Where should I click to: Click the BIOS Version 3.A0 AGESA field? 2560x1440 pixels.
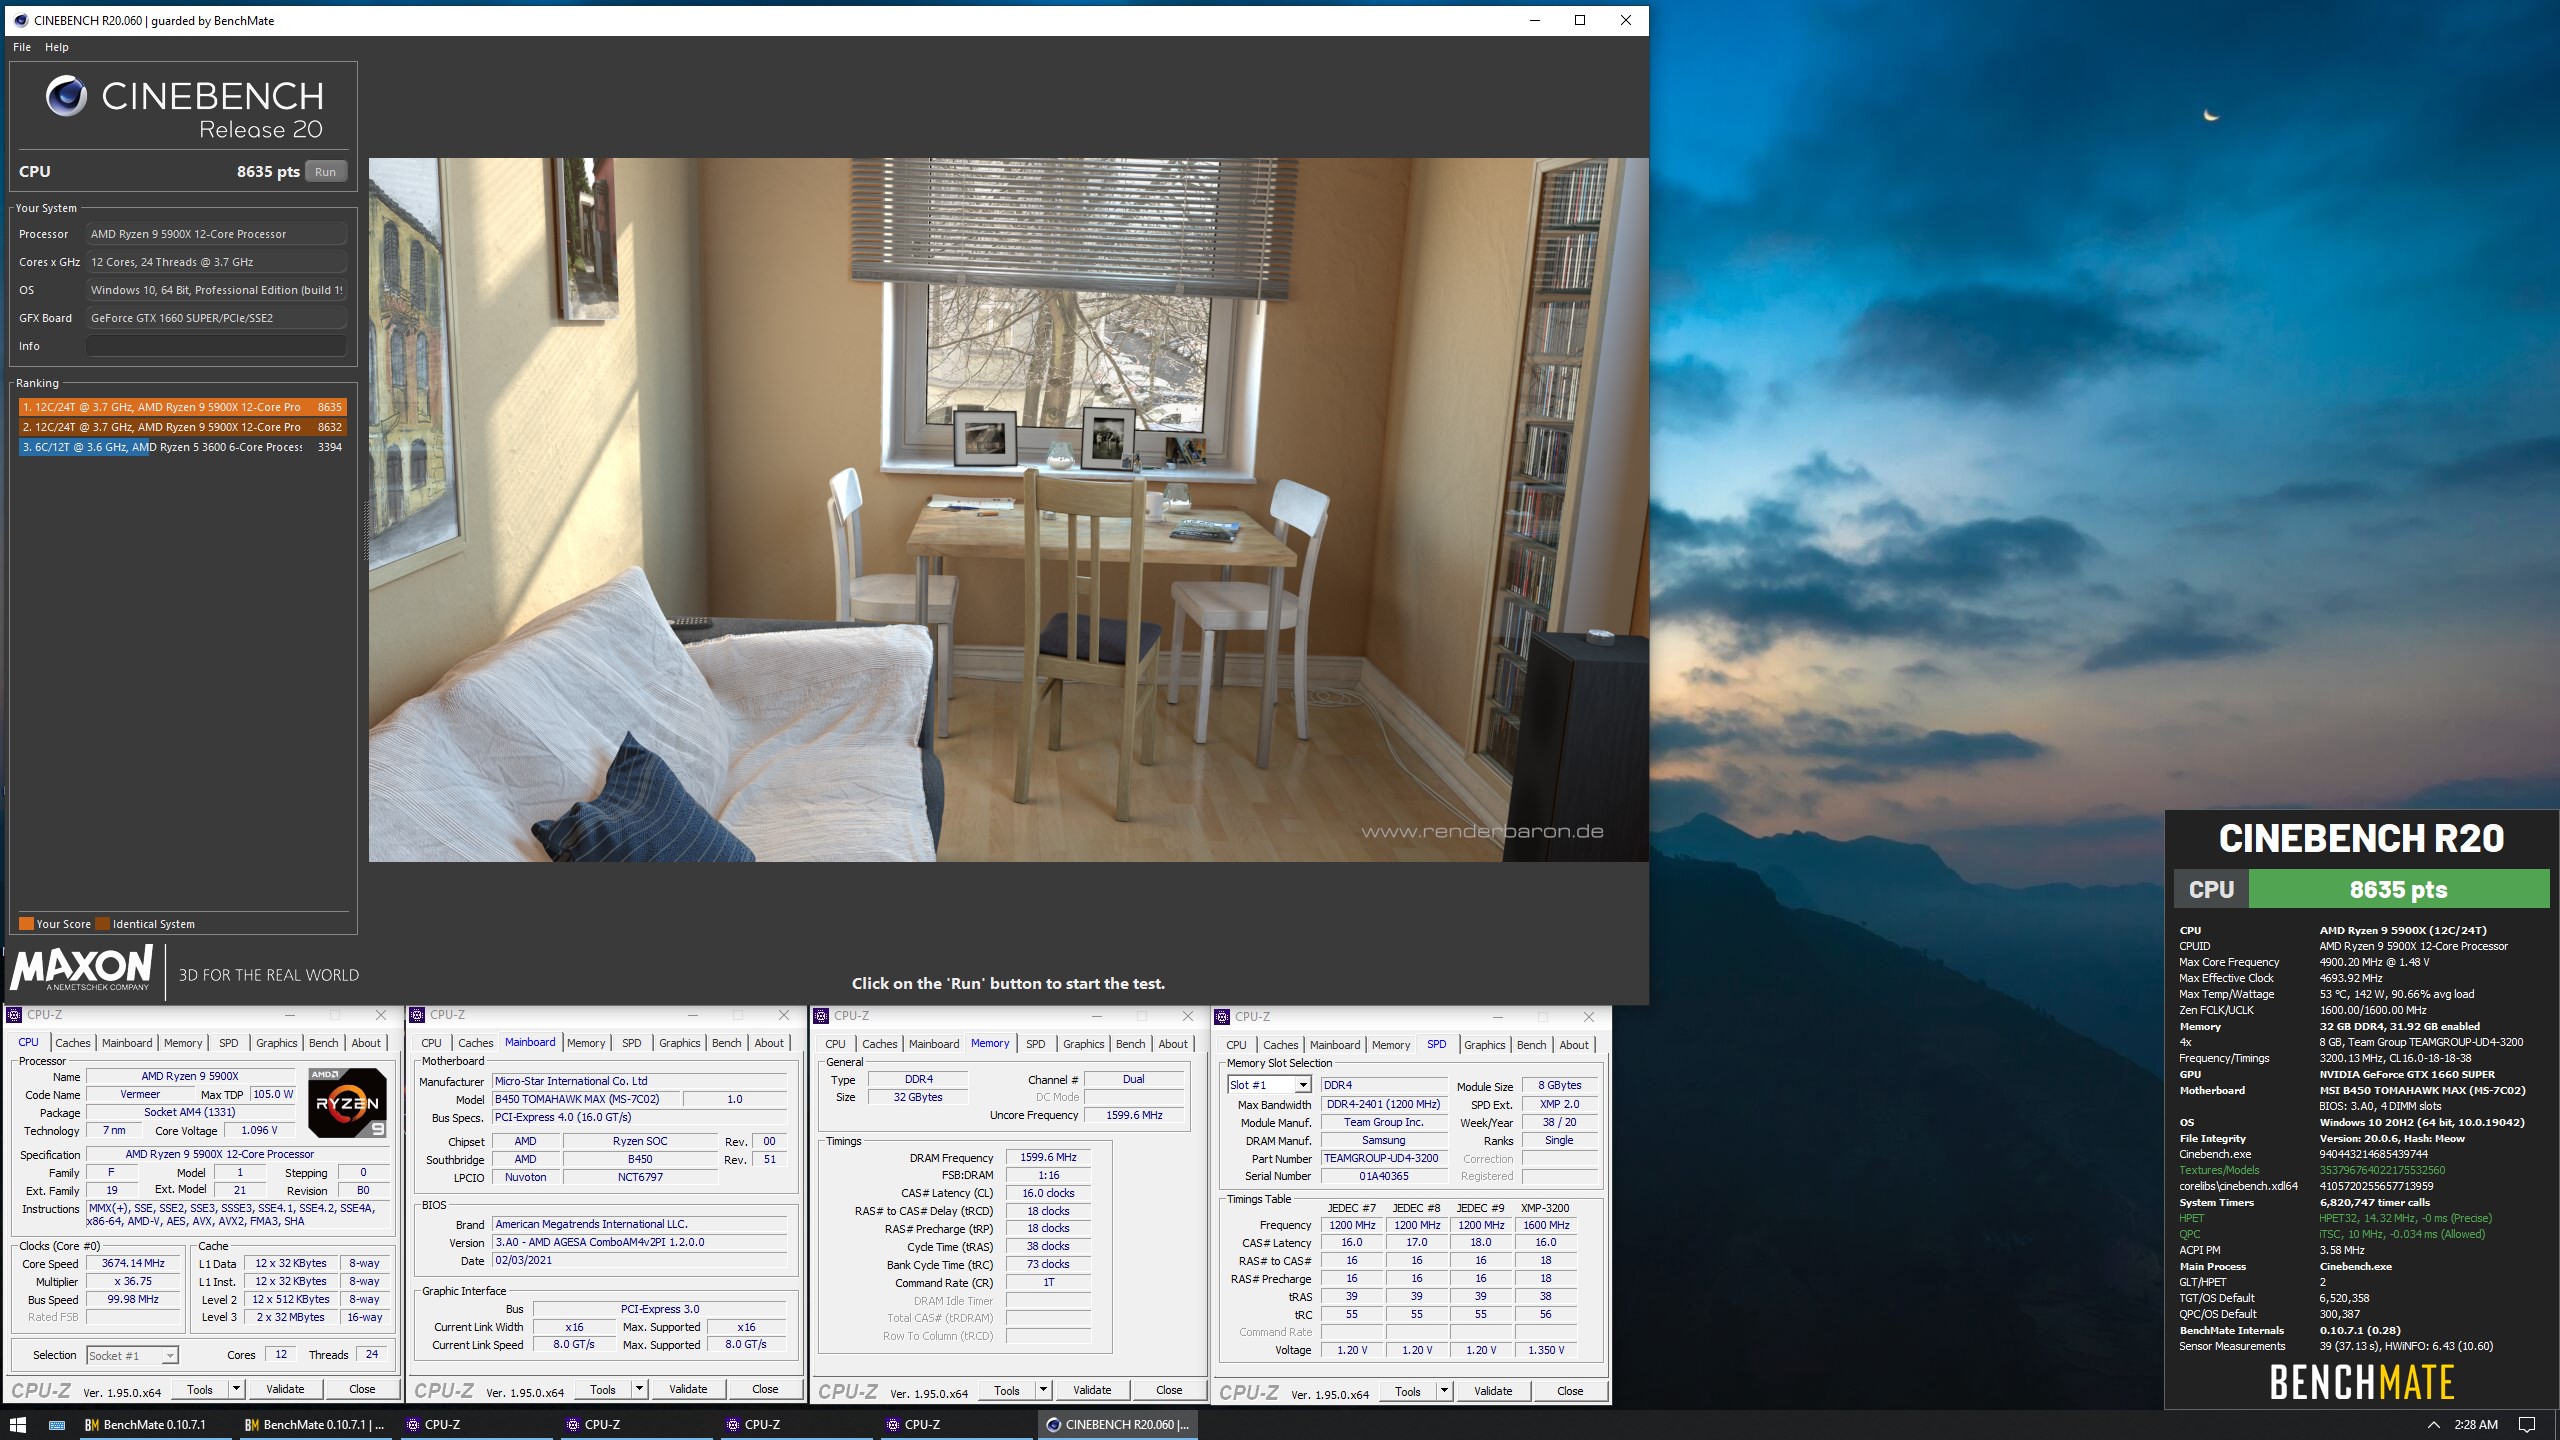pos(640,1243)
